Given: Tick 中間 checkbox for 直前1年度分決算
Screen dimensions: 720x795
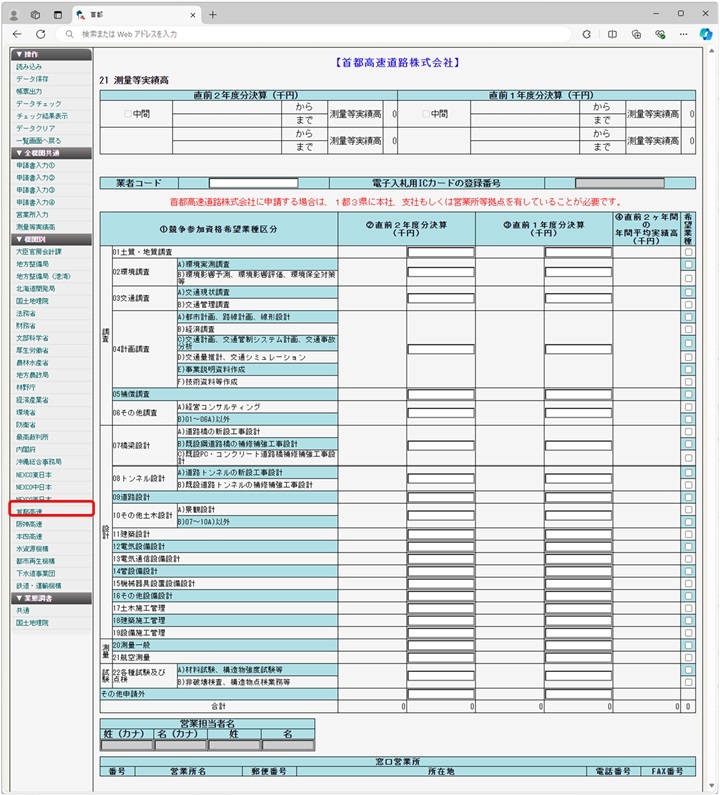Looking at the screenshot, I should 426,114.
